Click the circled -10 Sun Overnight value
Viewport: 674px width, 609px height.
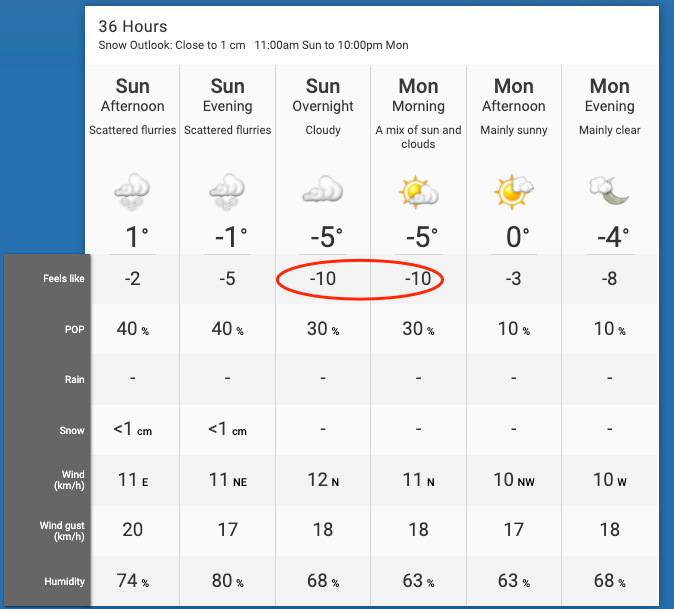[323, 279]
